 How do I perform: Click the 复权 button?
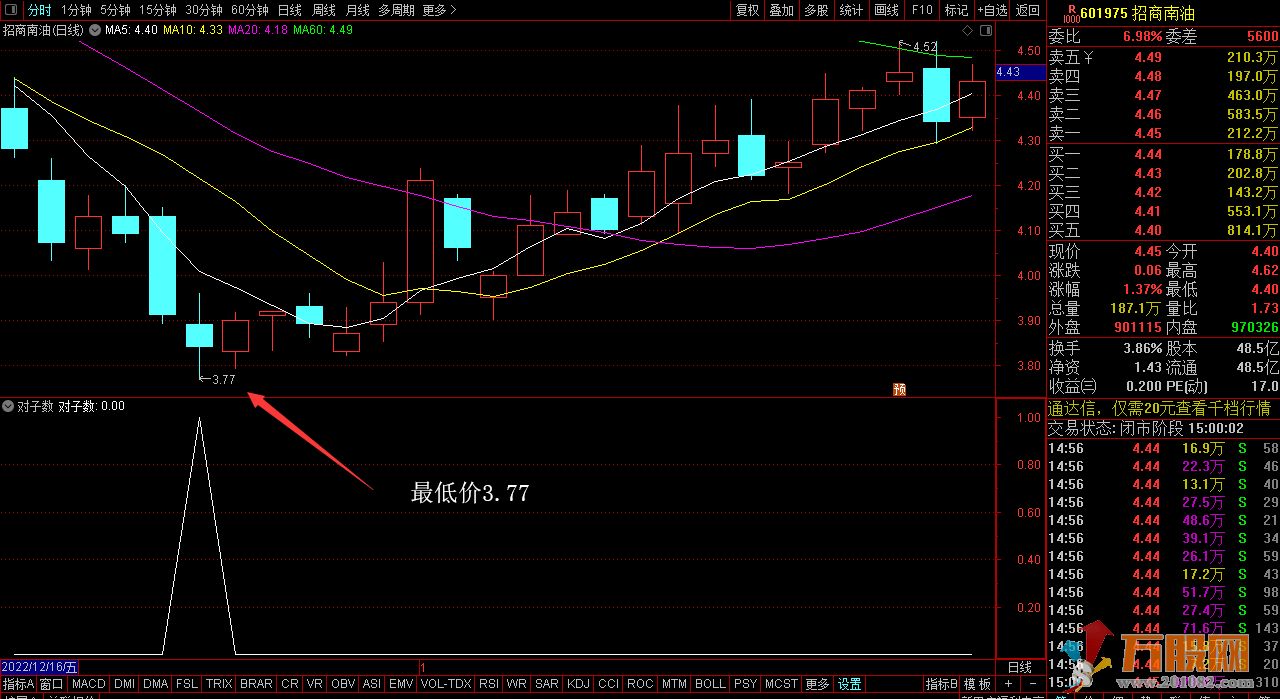[x=747, y=10]
